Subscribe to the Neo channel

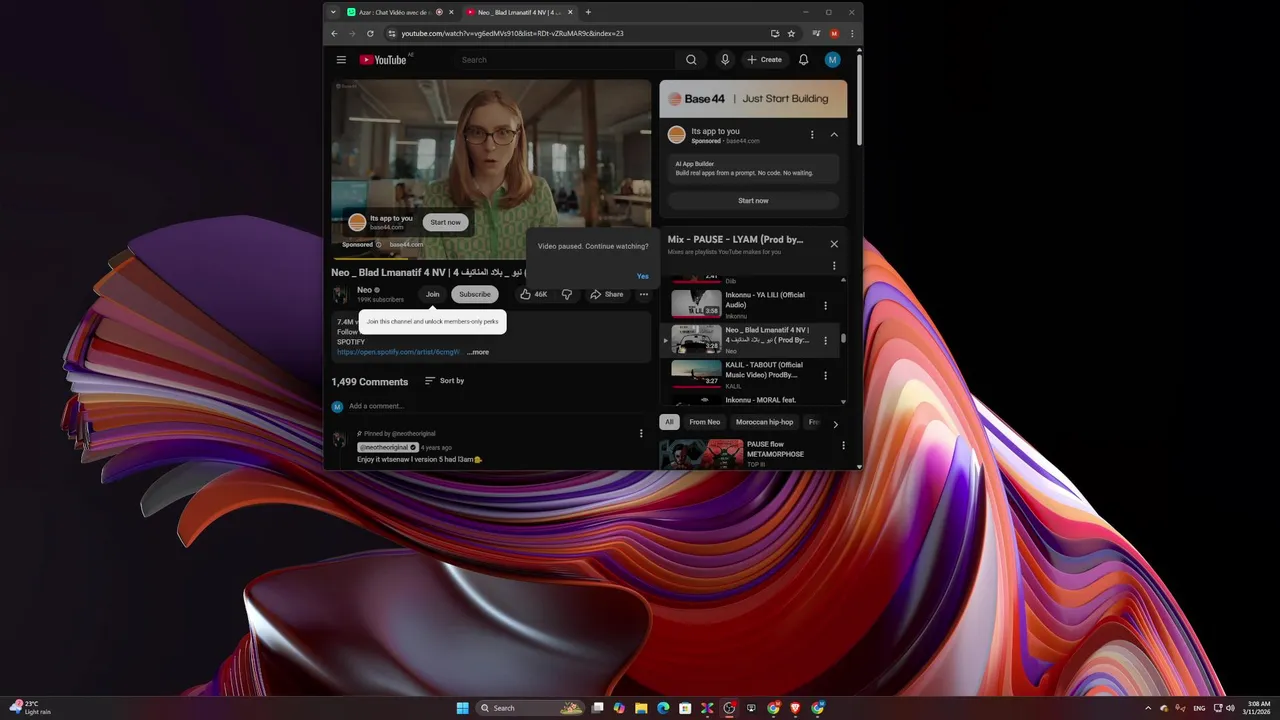(475, 294)
